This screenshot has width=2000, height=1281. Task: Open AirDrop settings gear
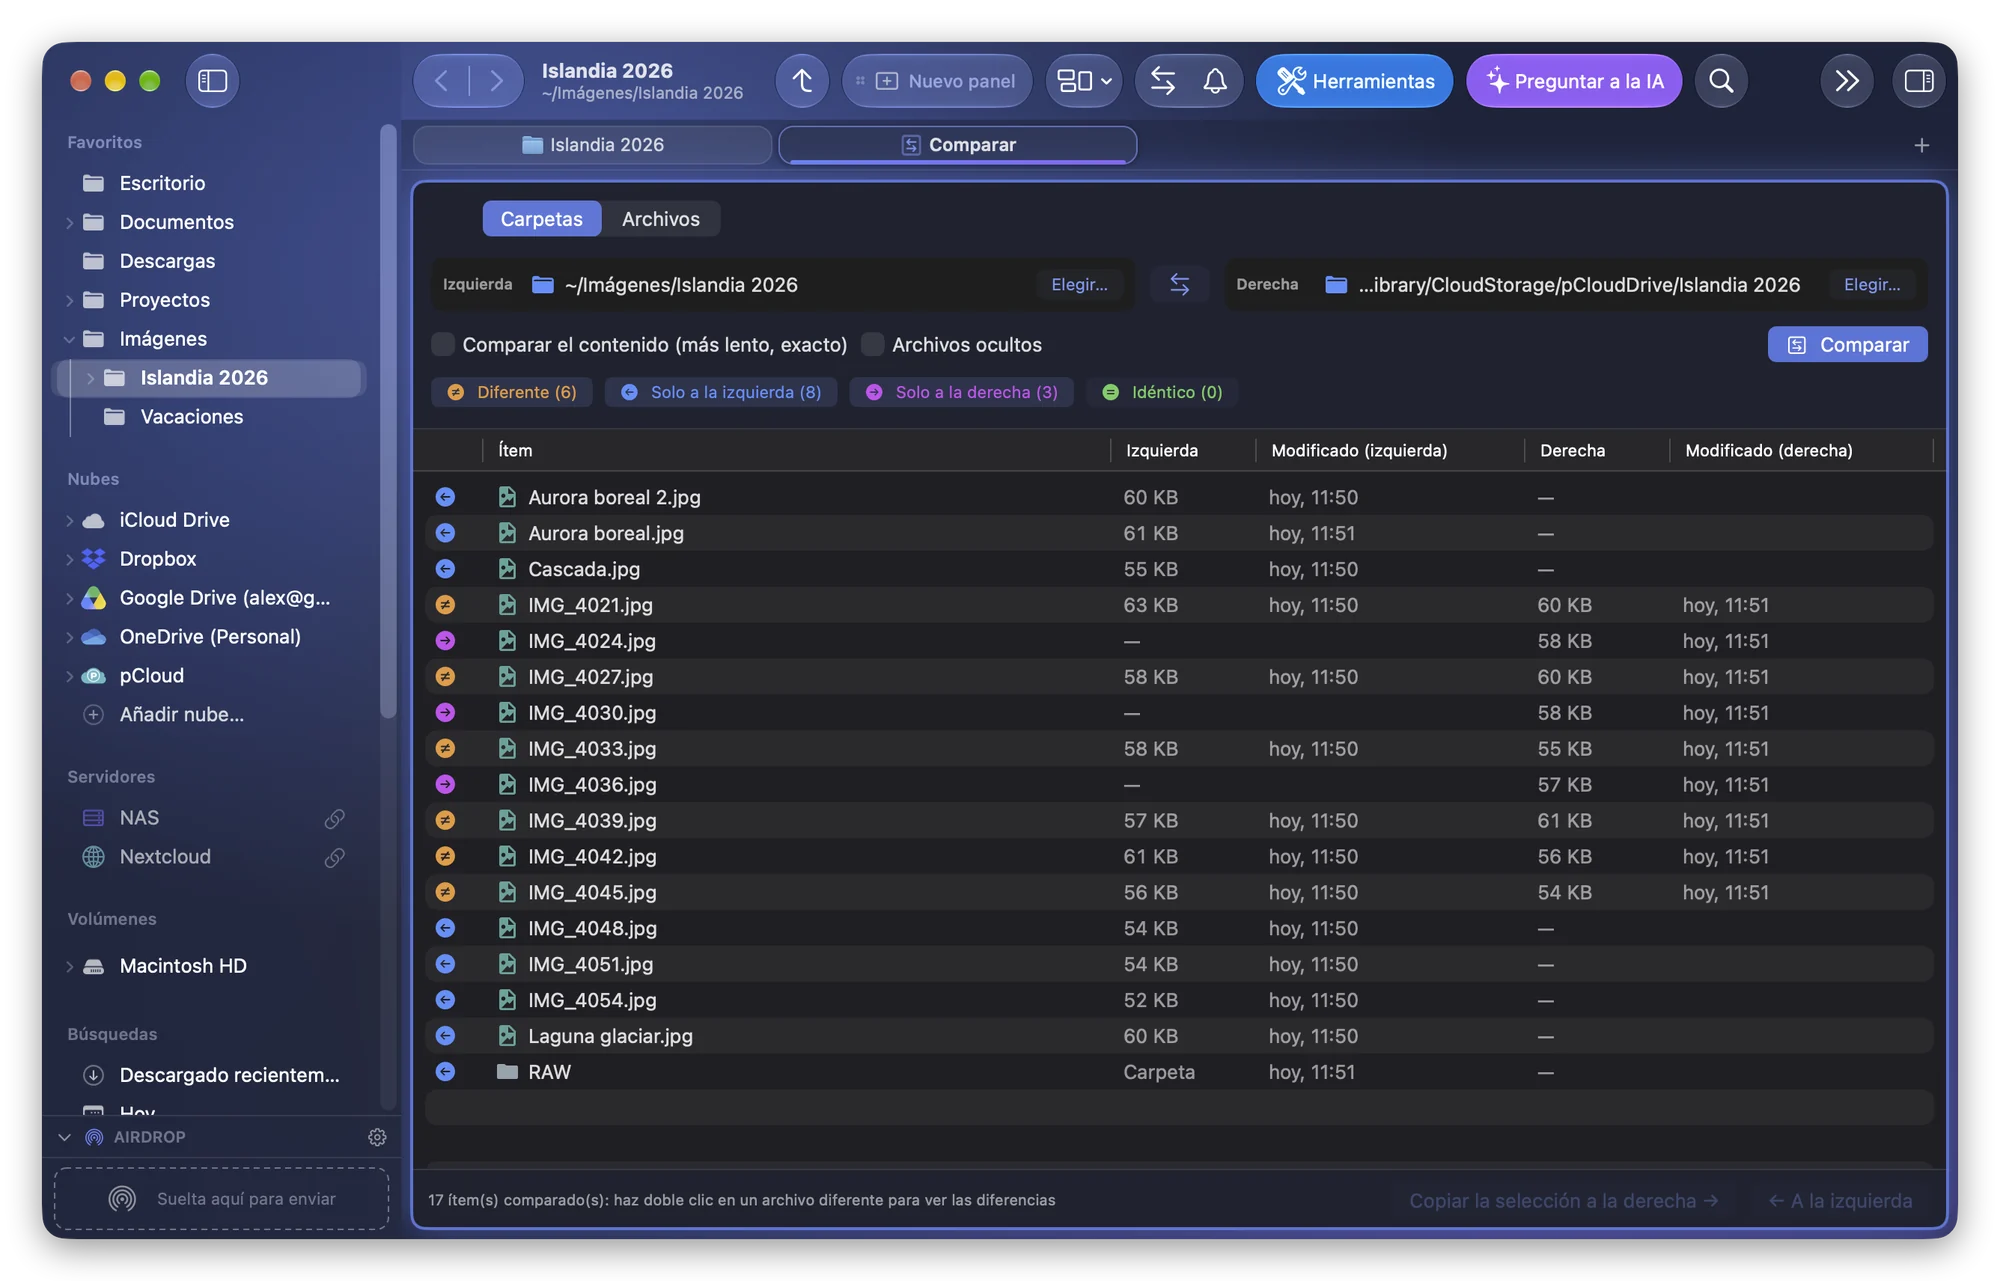[377, 1137]
